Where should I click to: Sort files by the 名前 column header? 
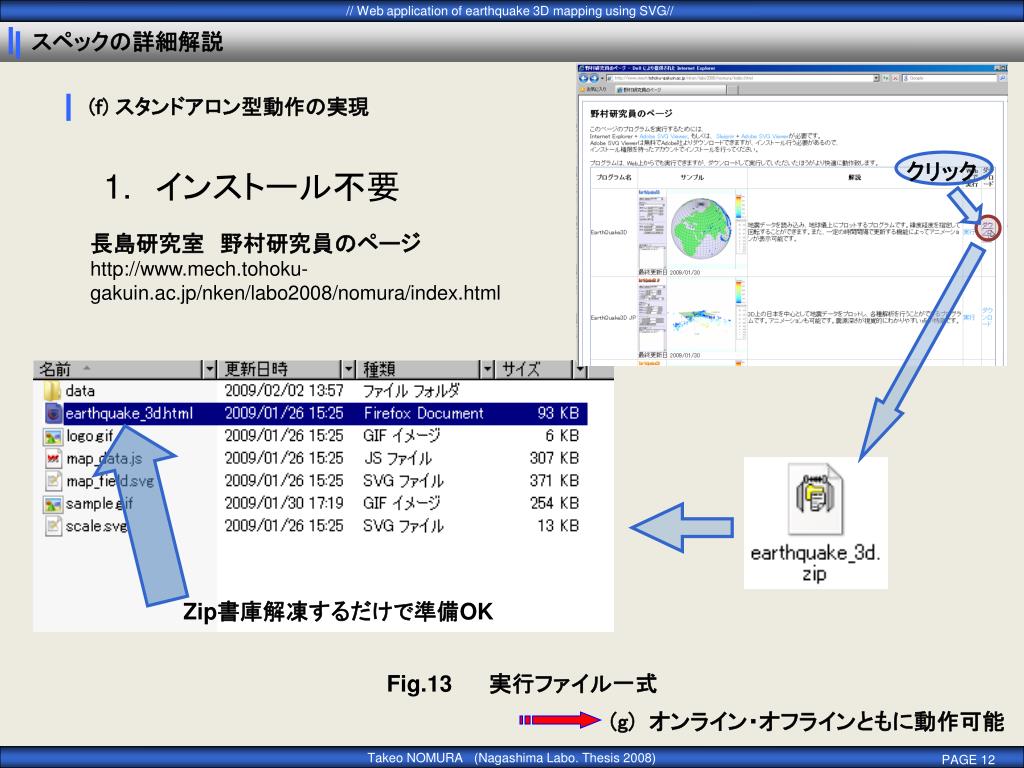click(x=118, y=370)
